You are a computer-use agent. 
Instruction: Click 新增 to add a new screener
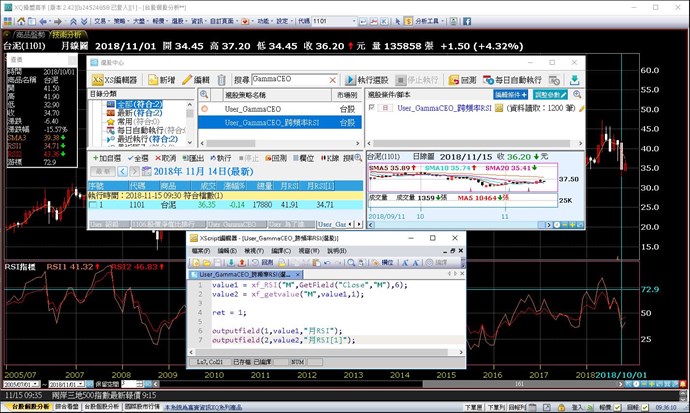tap(162, 79)
